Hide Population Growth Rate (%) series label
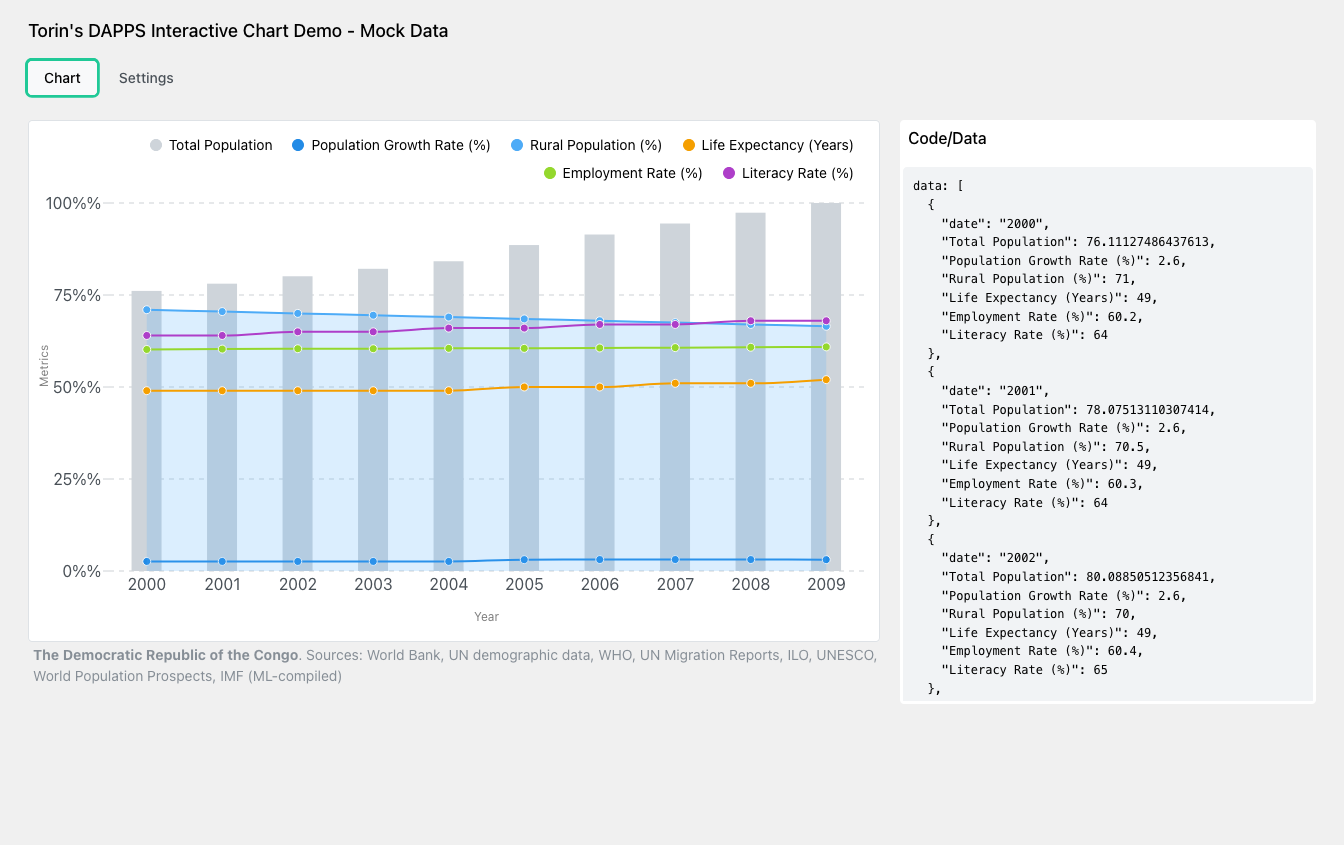 coord(401,145)
